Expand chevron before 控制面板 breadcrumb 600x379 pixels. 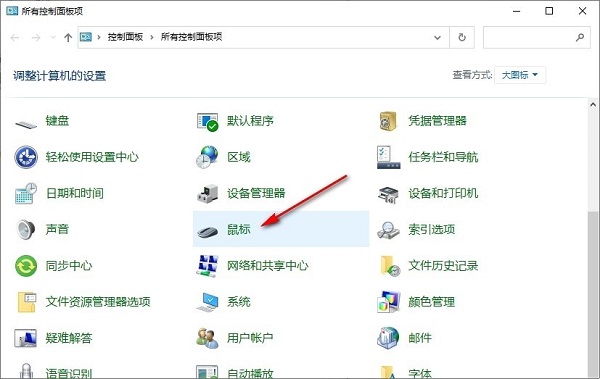[99, 37]
